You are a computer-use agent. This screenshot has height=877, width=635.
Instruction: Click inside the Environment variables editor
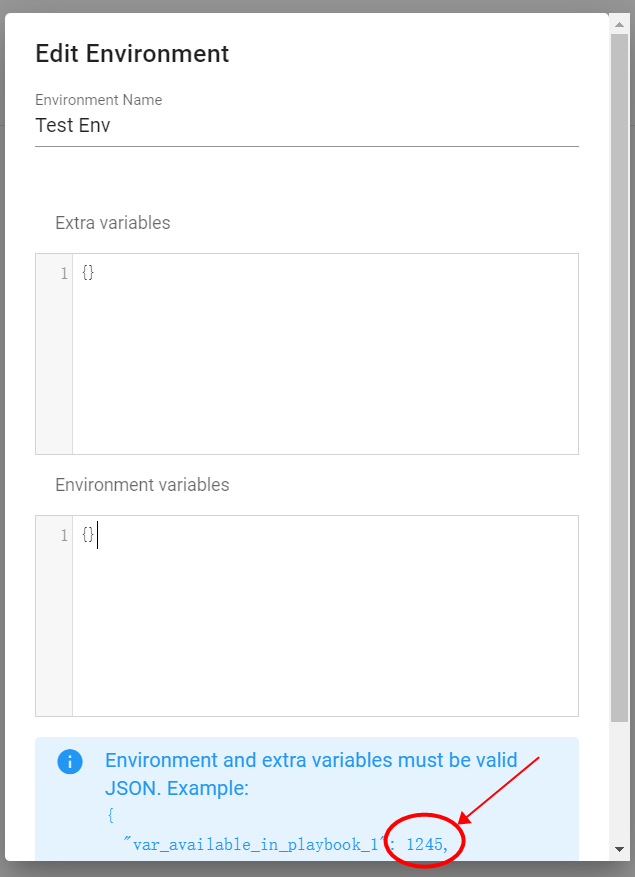325,620
